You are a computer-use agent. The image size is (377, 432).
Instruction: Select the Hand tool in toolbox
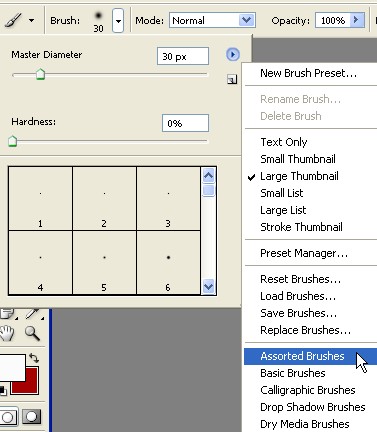(x=7, y=333)
